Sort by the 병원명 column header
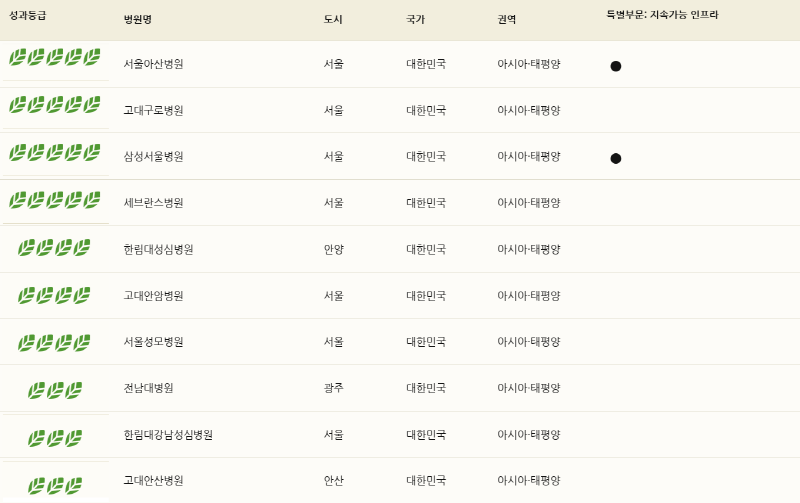 click(138, 19)
